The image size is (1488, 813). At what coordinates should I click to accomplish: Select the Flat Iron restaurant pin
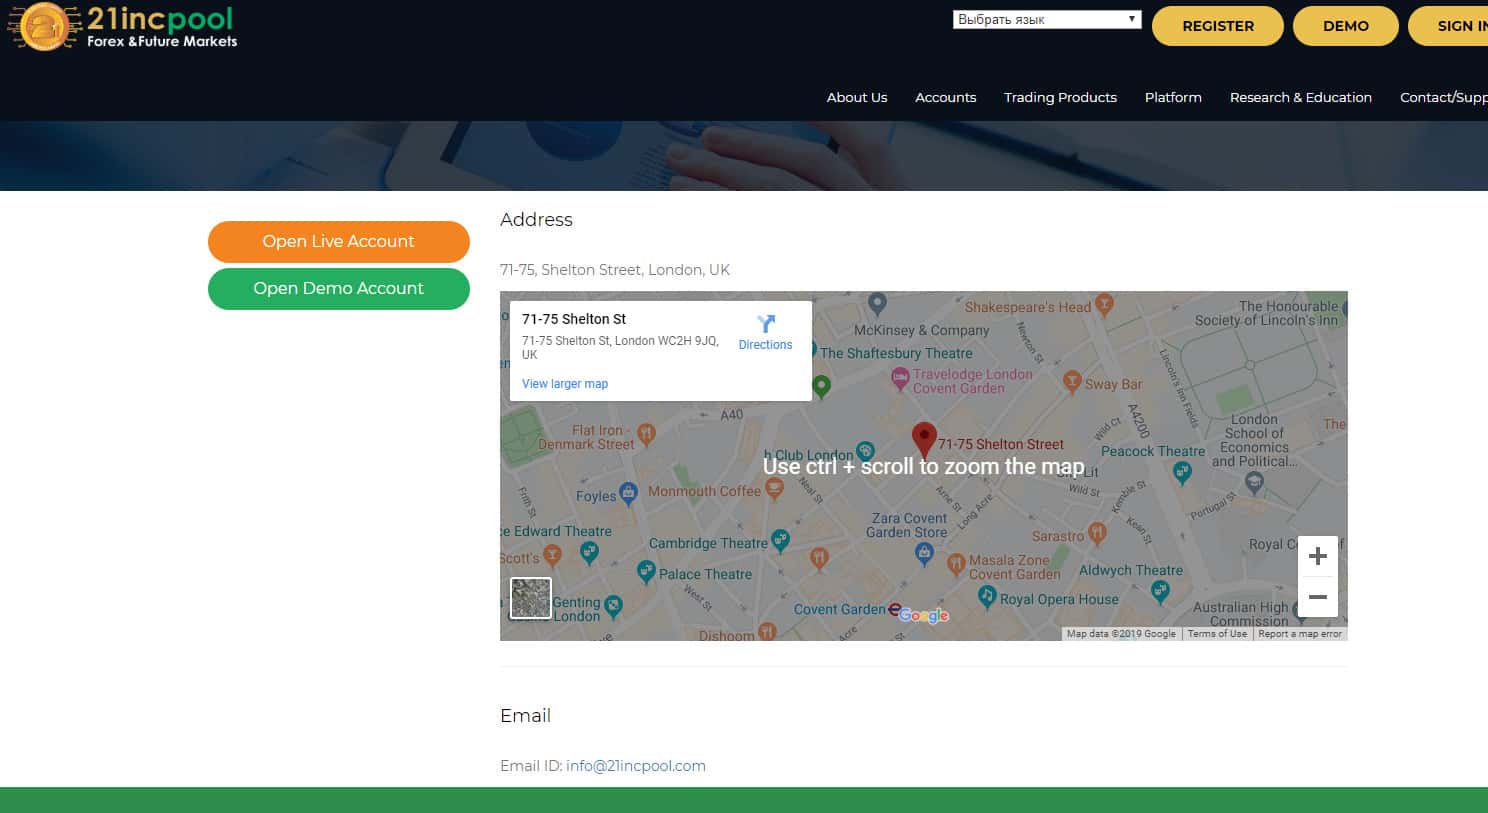click(646, 433)
